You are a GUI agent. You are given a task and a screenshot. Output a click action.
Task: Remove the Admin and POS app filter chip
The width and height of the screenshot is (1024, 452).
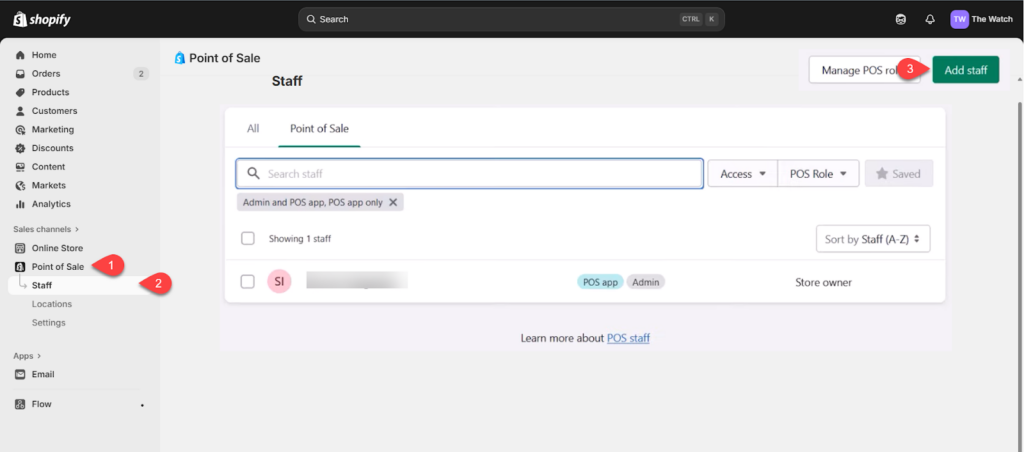[x=393, y=202]
